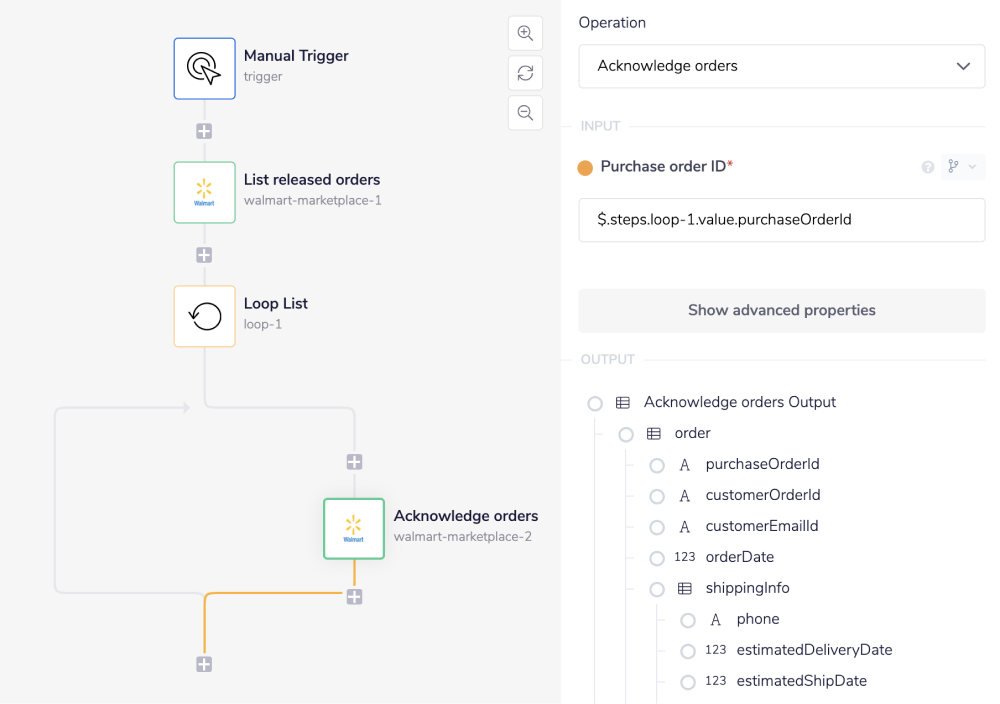Select the order object tree item

[x=692, y=433]
